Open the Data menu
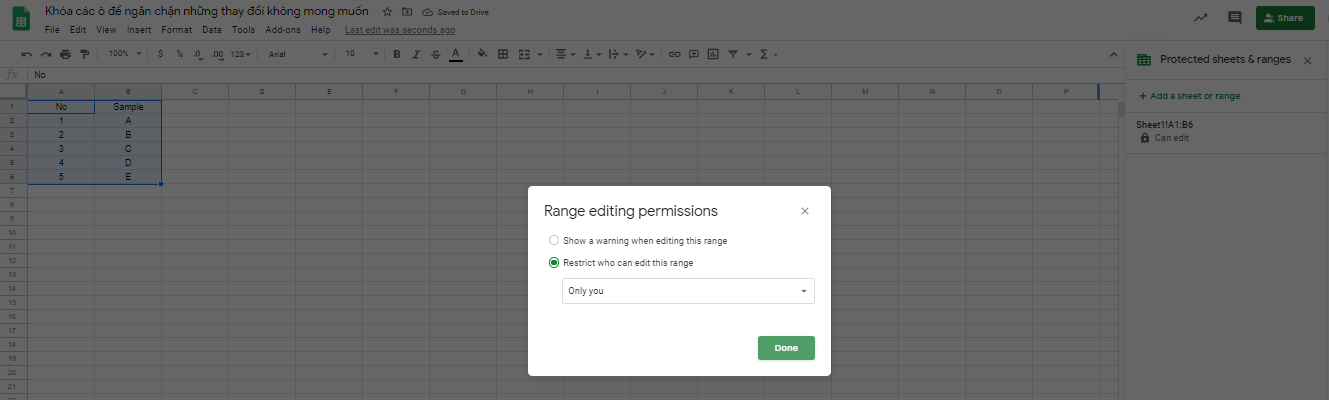1329x400 pixels. [x=211, y=30]
